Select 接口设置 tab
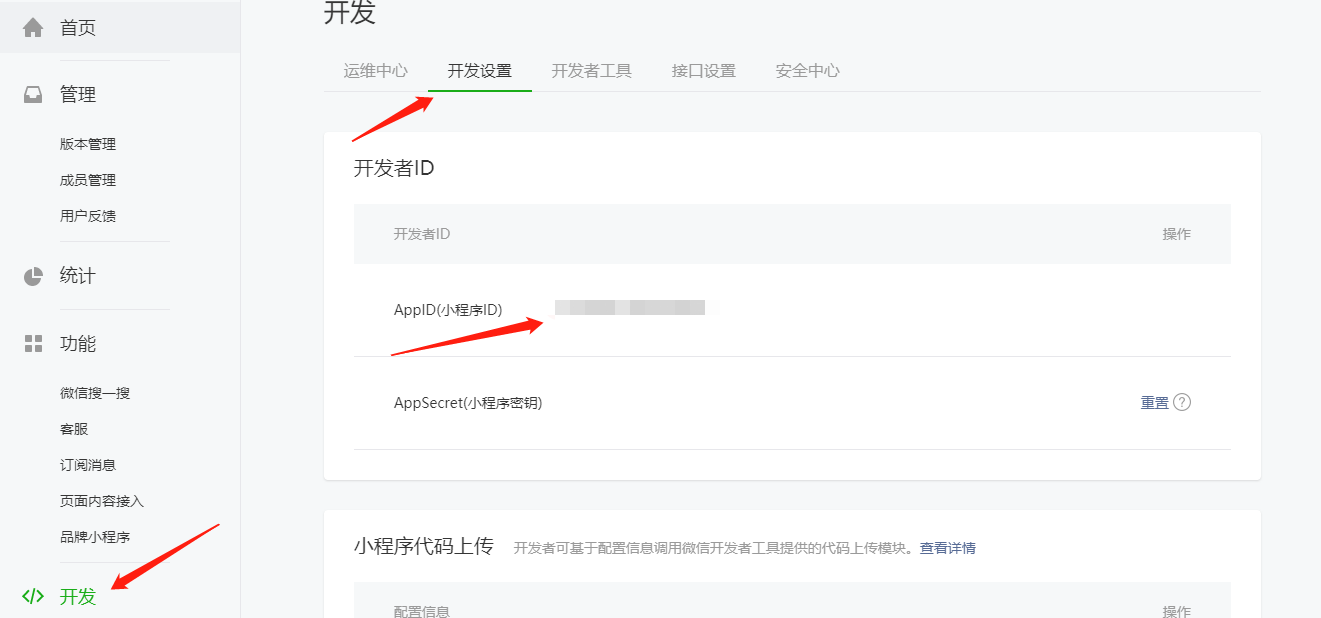1321x618 pixels. coord(703,70)
